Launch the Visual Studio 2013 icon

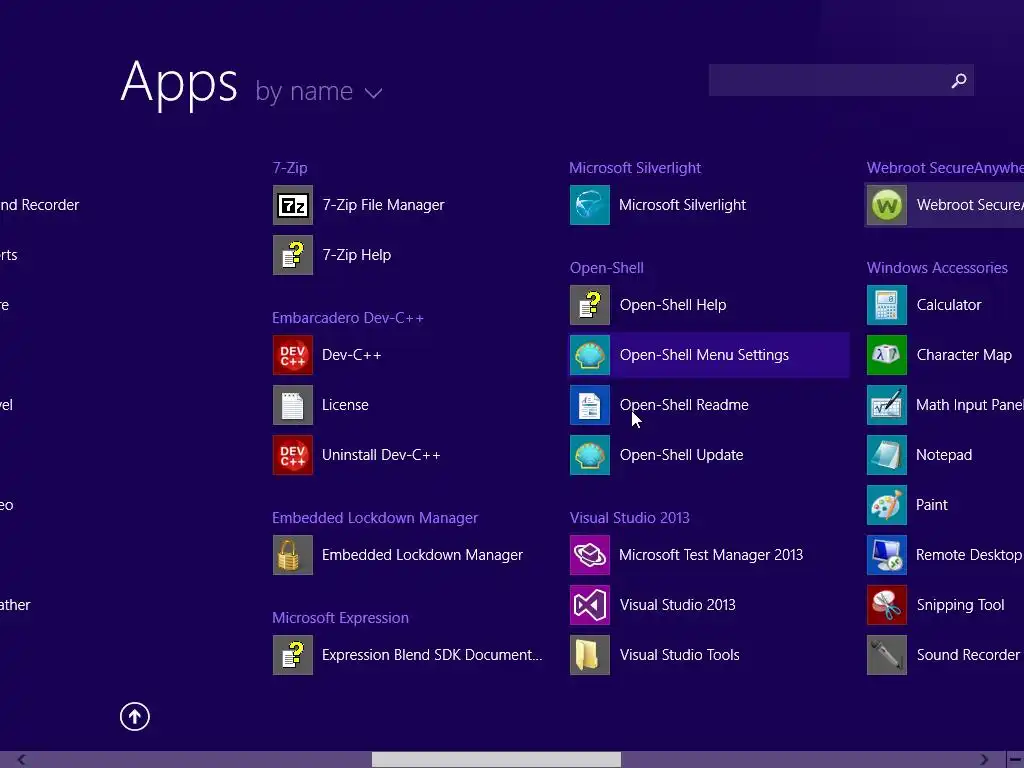pyautogui.click(x=590, y=605)
